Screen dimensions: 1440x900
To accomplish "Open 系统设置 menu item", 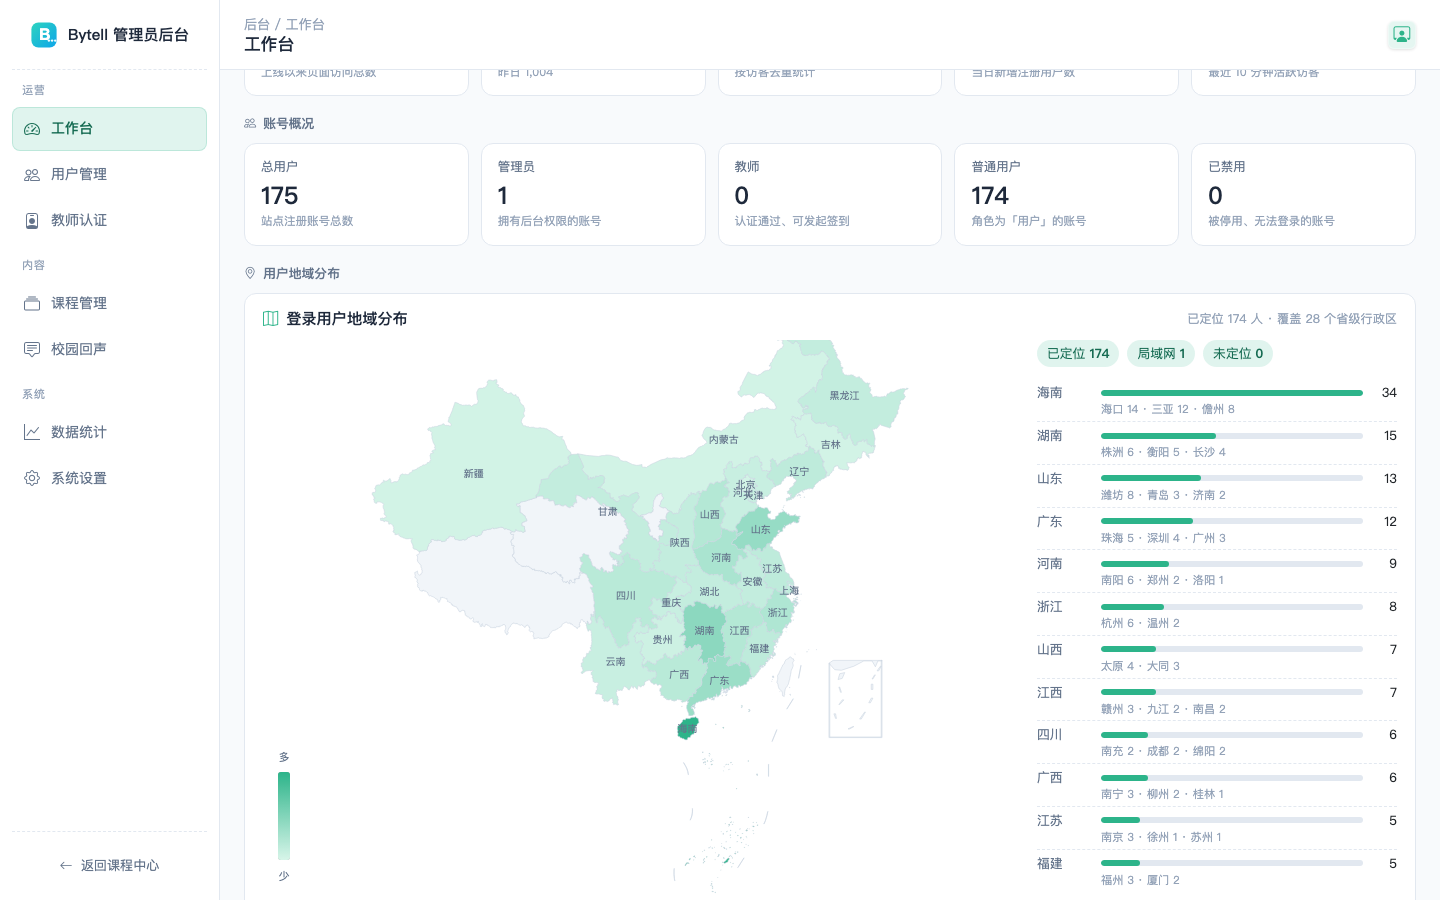I will coord(110,479).
